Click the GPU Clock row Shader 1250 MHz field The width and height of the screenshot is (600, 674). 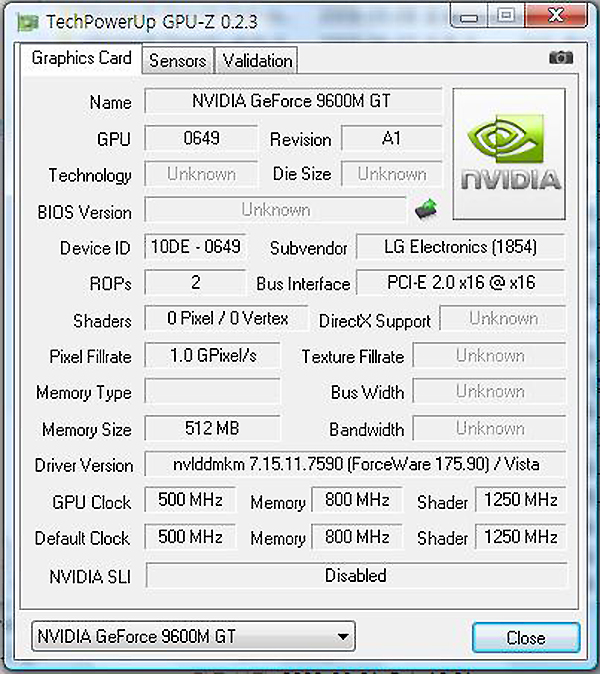pyautogui.click(x=520, y=500)
